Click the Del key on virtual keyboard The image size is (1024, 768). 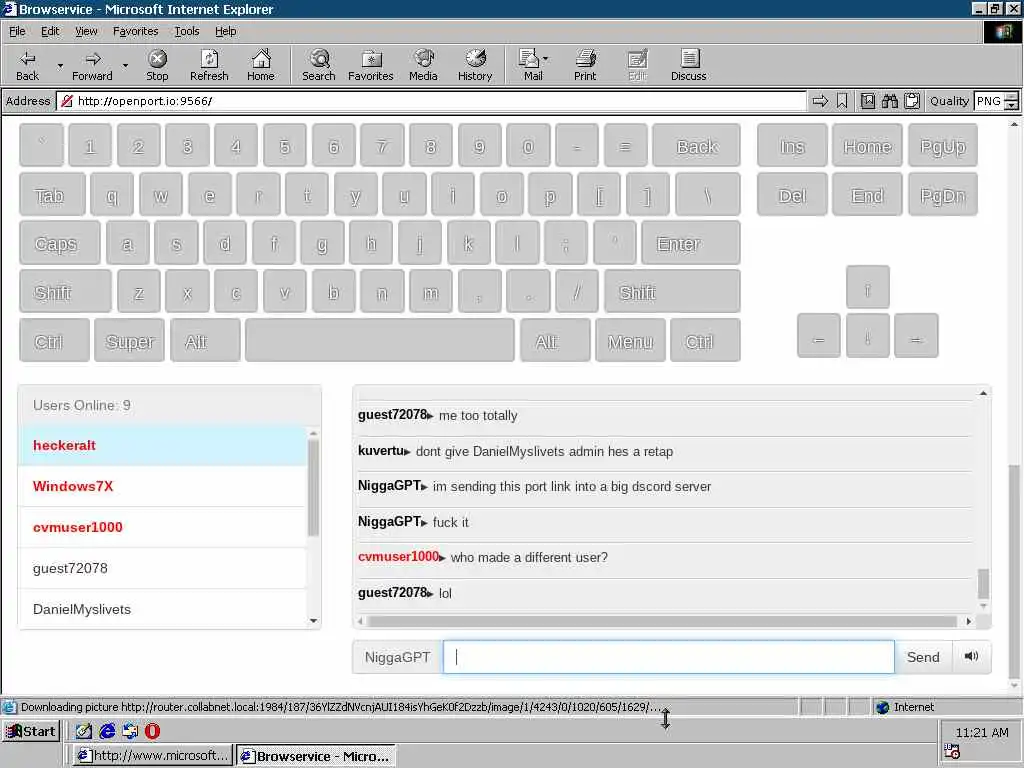792,195
